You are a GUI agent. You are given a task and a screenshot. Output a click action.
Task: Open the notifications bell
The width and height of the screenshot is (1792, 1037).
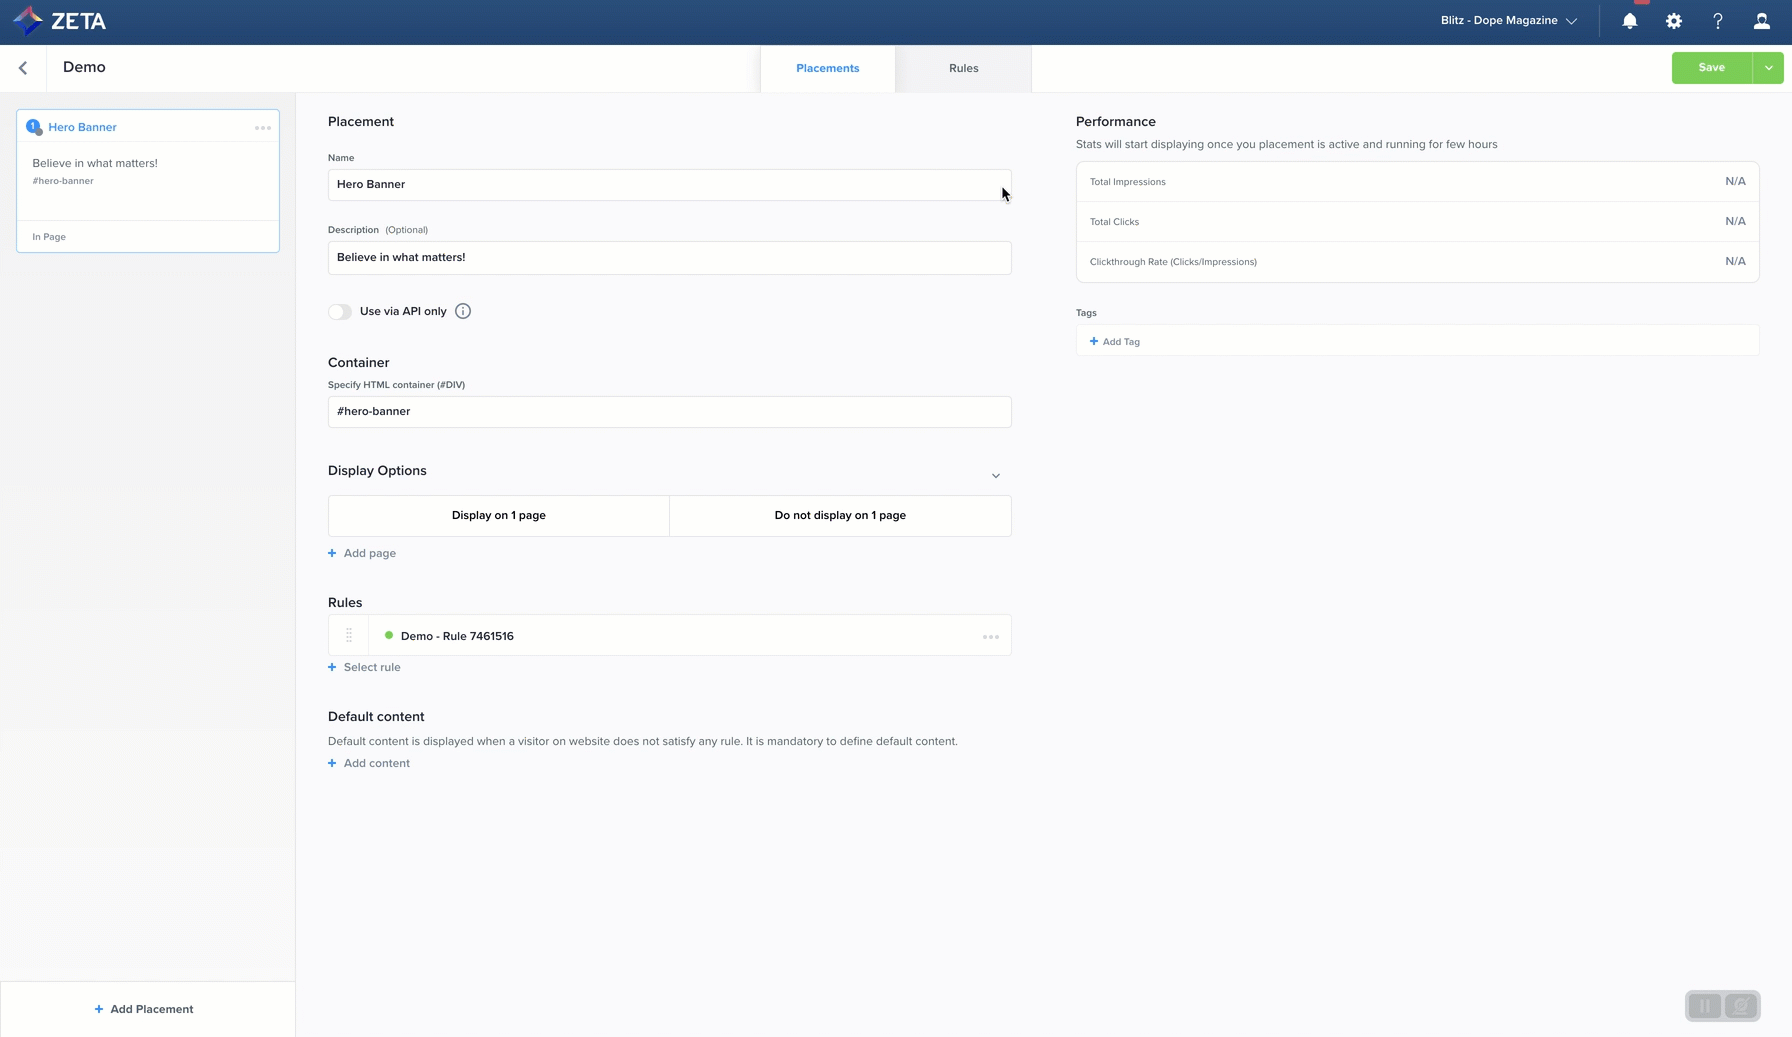[1629, 21]
